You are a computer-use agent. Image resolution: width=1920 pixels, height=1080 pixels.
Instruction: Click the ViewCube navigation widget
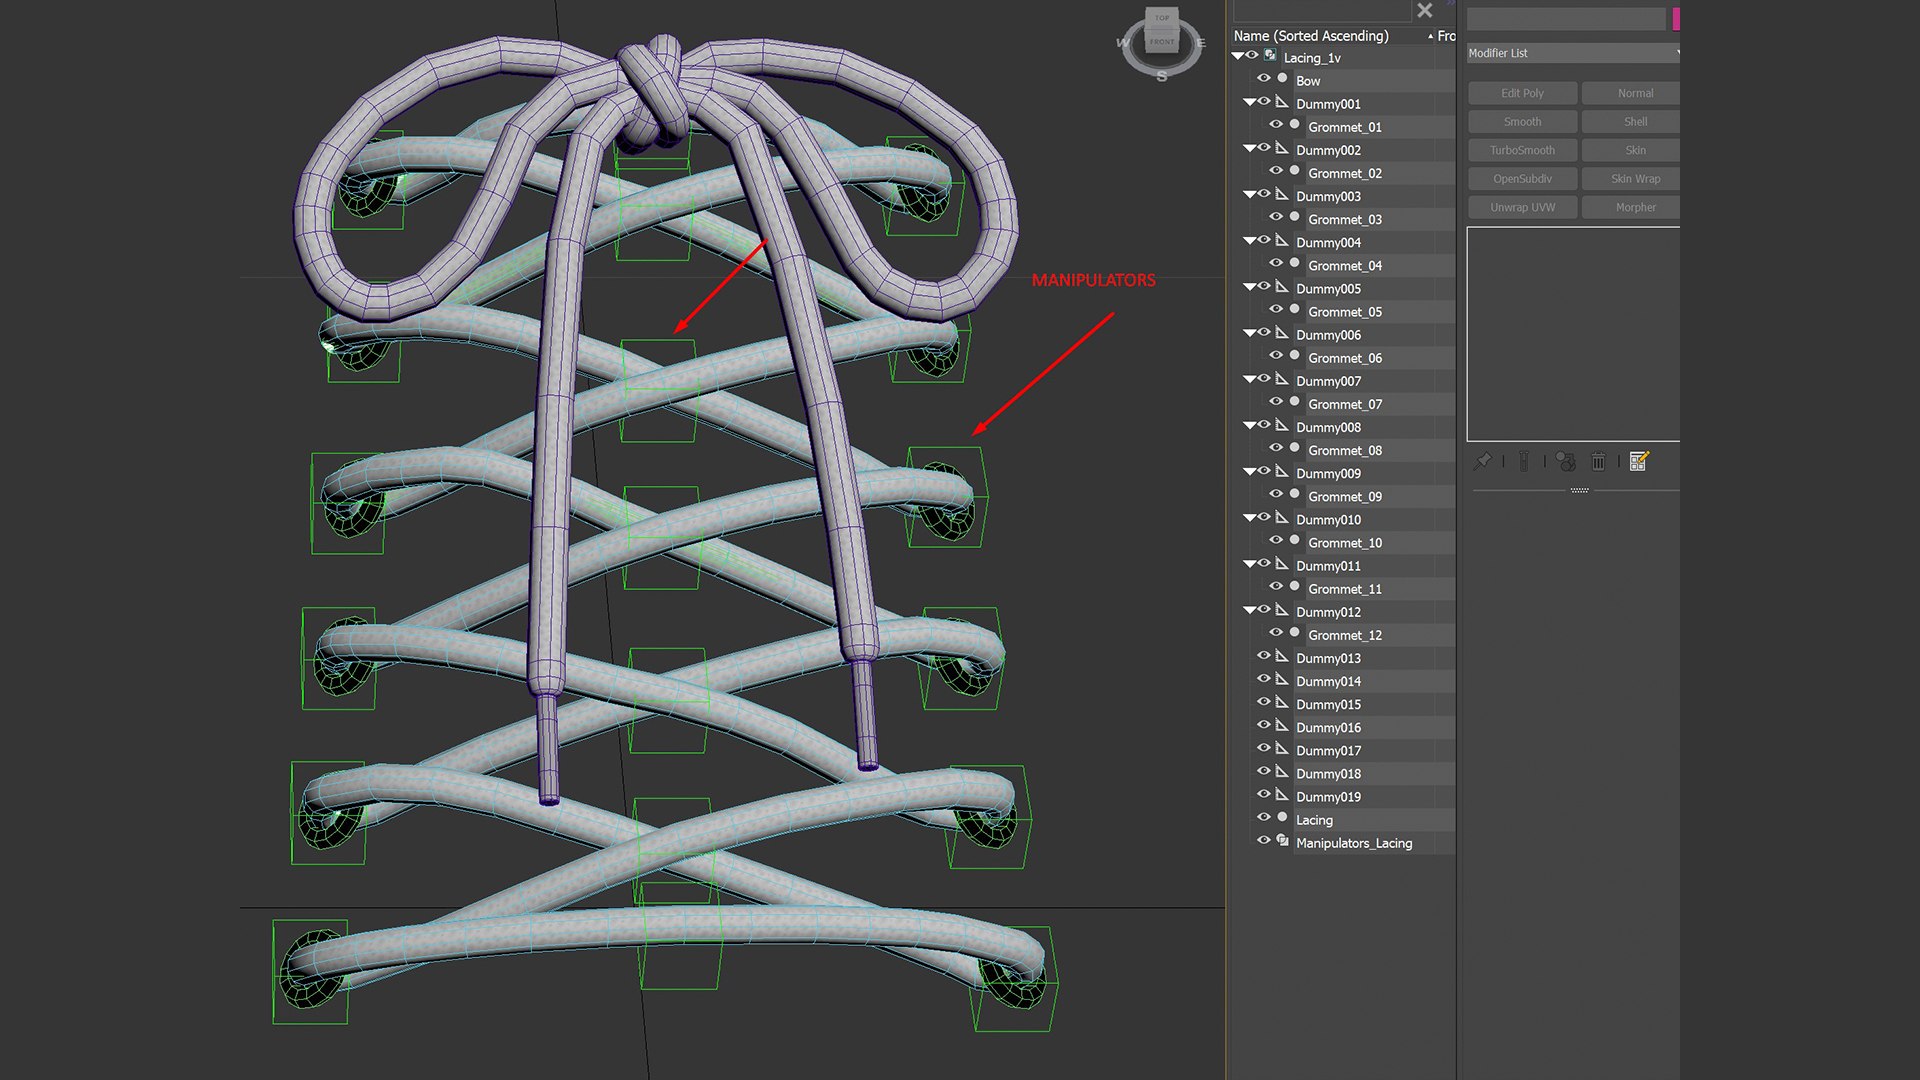1161,43
